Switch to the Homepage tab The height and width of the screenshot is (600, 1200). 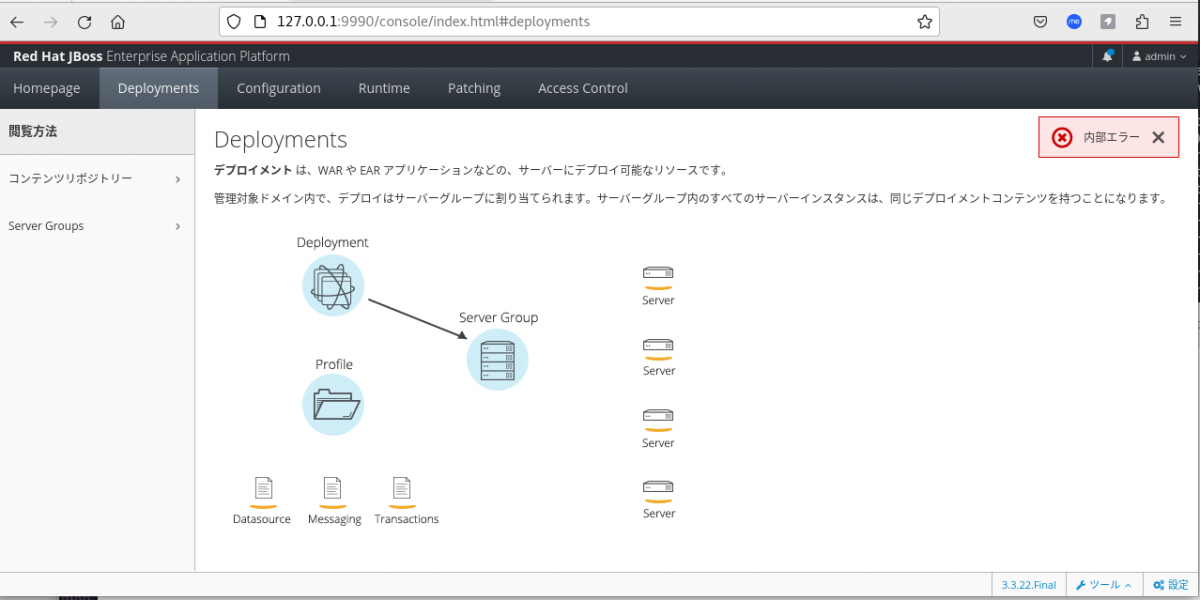(47, 88)
